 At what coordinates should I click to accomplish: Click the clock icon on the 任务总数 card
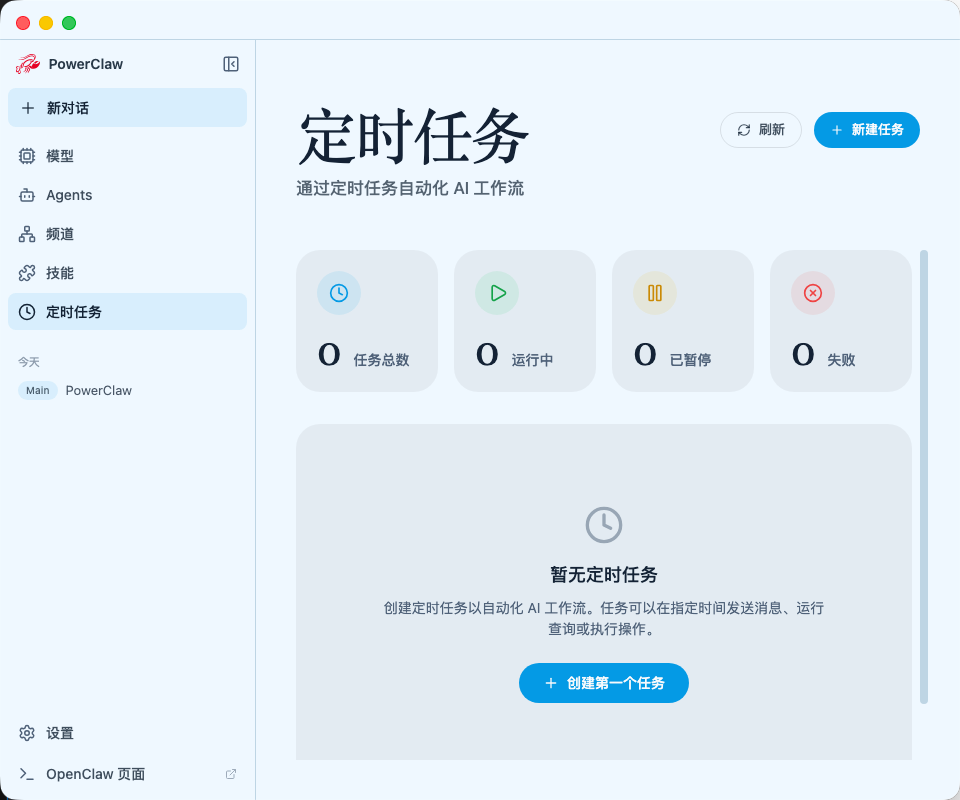[338, 293]
